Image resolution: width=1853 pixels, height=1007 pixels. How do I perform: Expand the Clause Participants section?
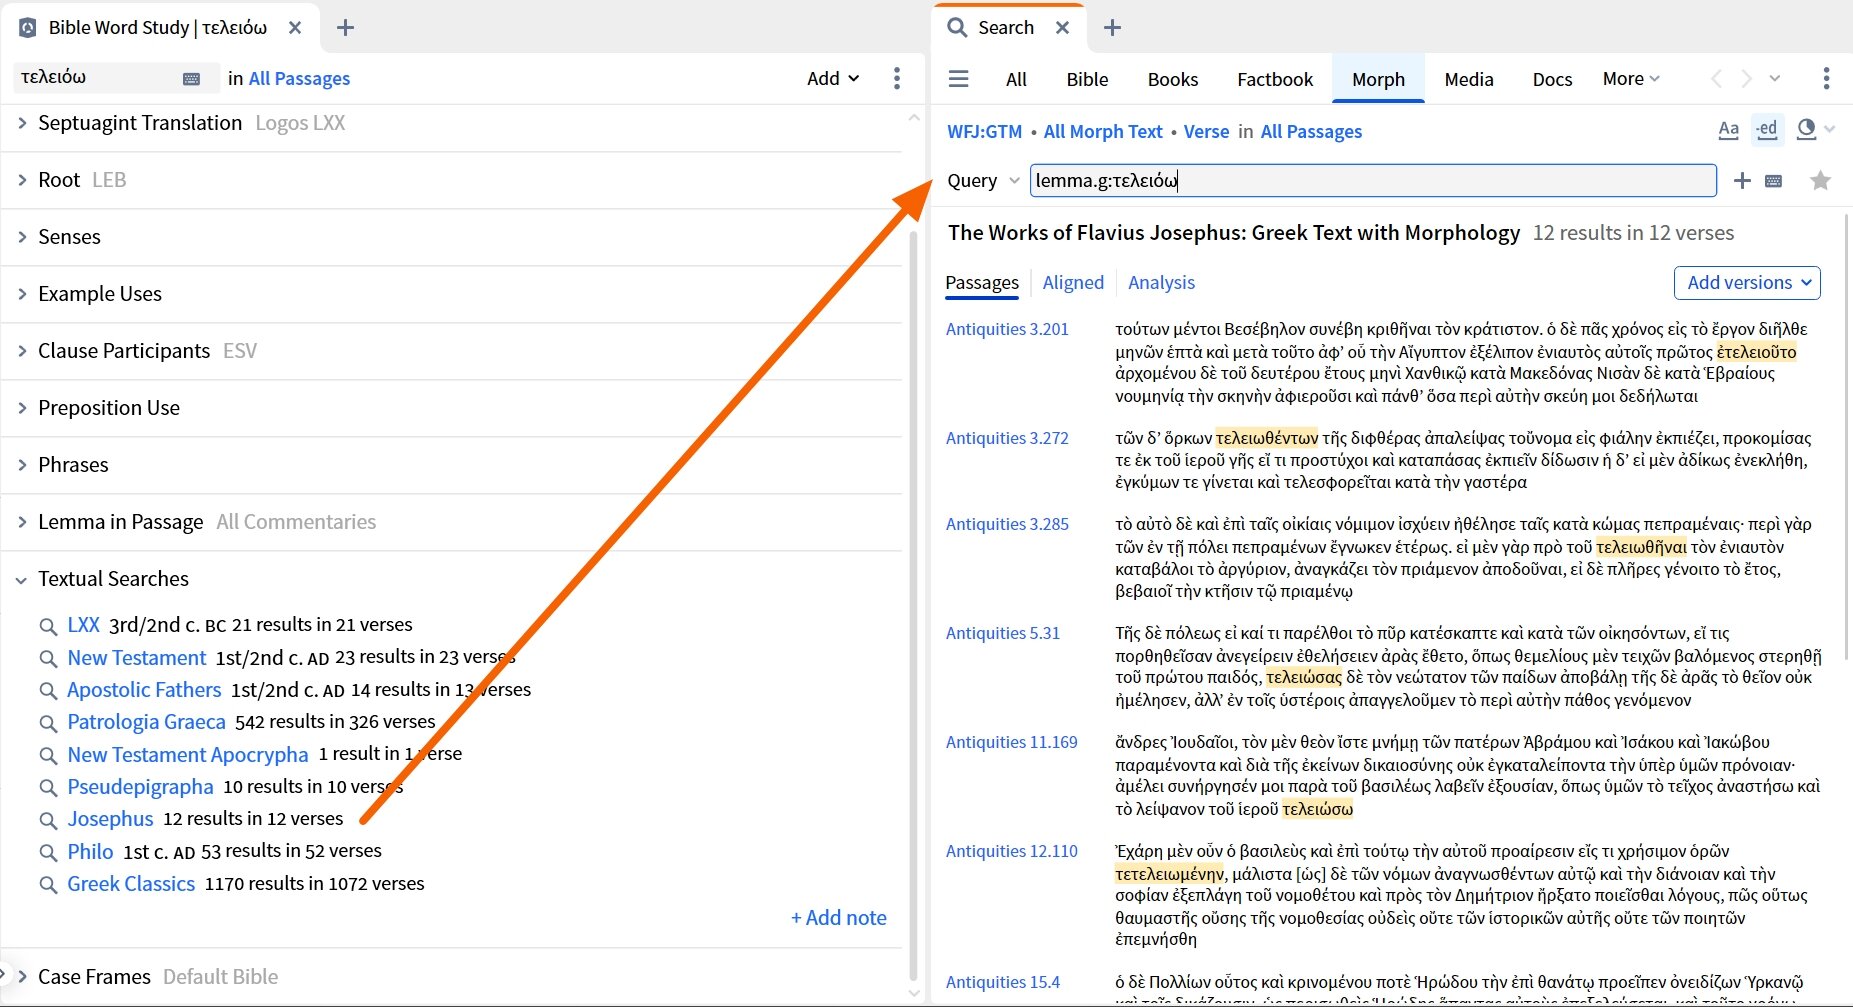[22, 351]
